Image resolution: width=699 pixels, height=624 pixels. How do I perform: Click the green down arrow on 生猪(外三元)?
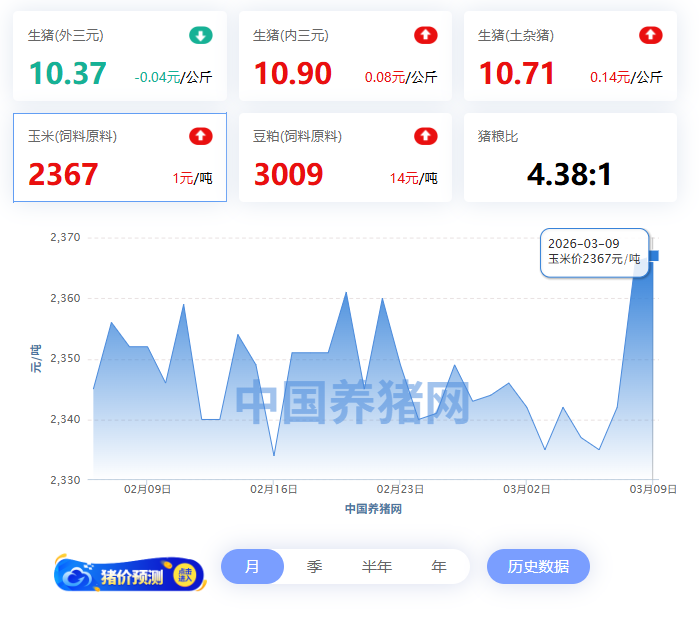coord(201,36)
